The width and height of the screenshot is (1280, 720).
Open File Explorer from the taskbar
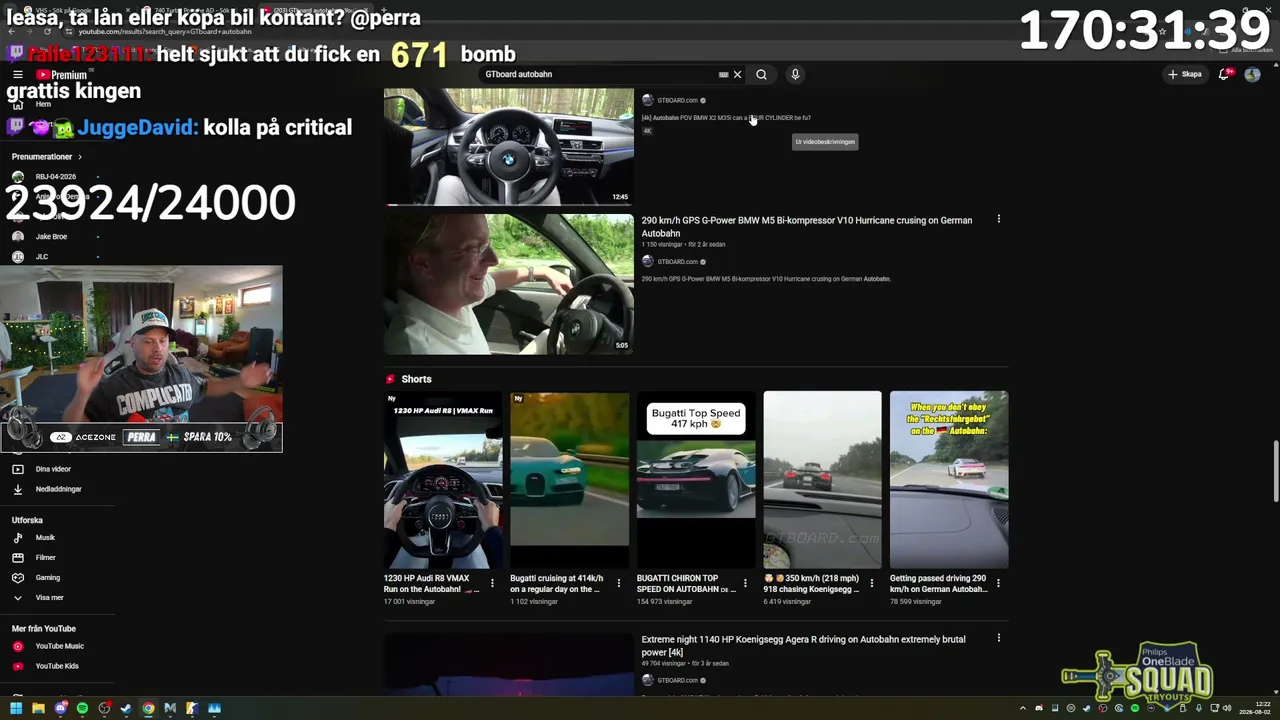pyautogui.click(x=38, y=708)
